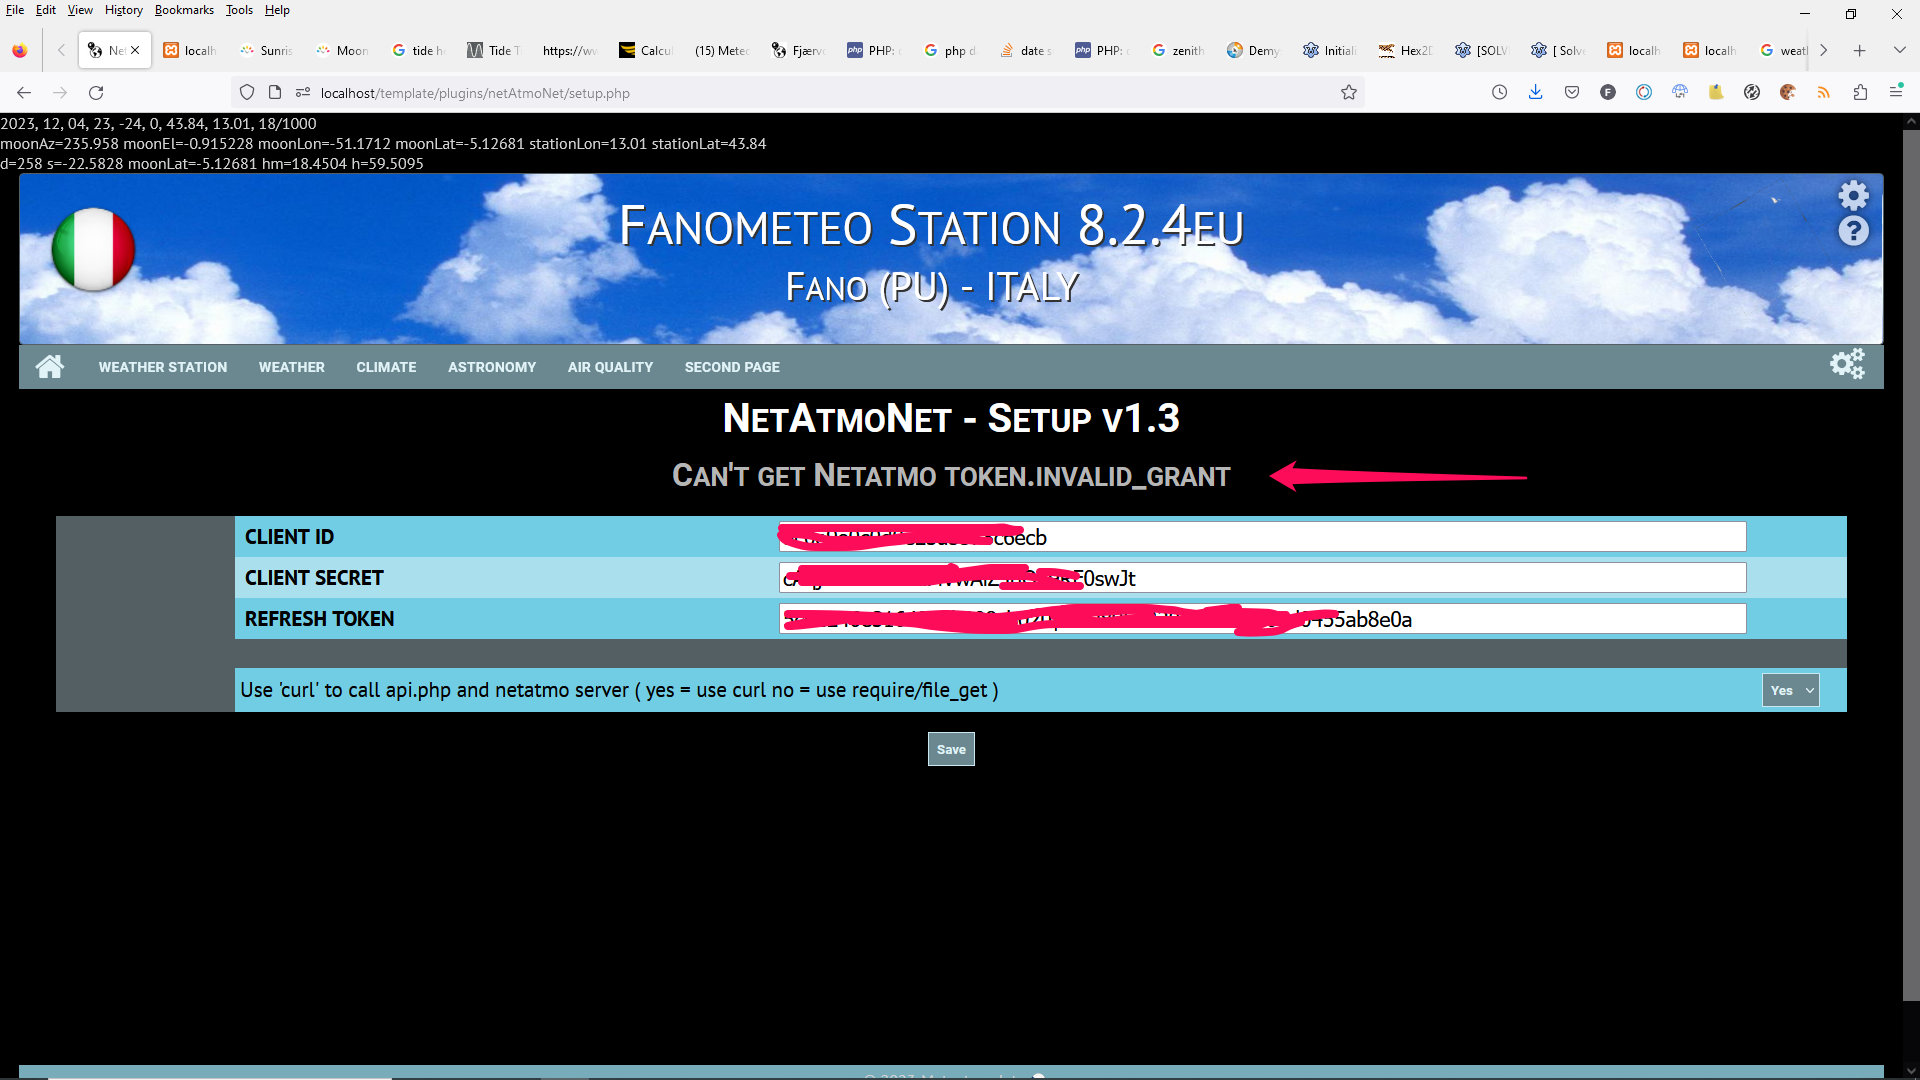
Task: Bookmark this page with star
Action: point(1349,93)
